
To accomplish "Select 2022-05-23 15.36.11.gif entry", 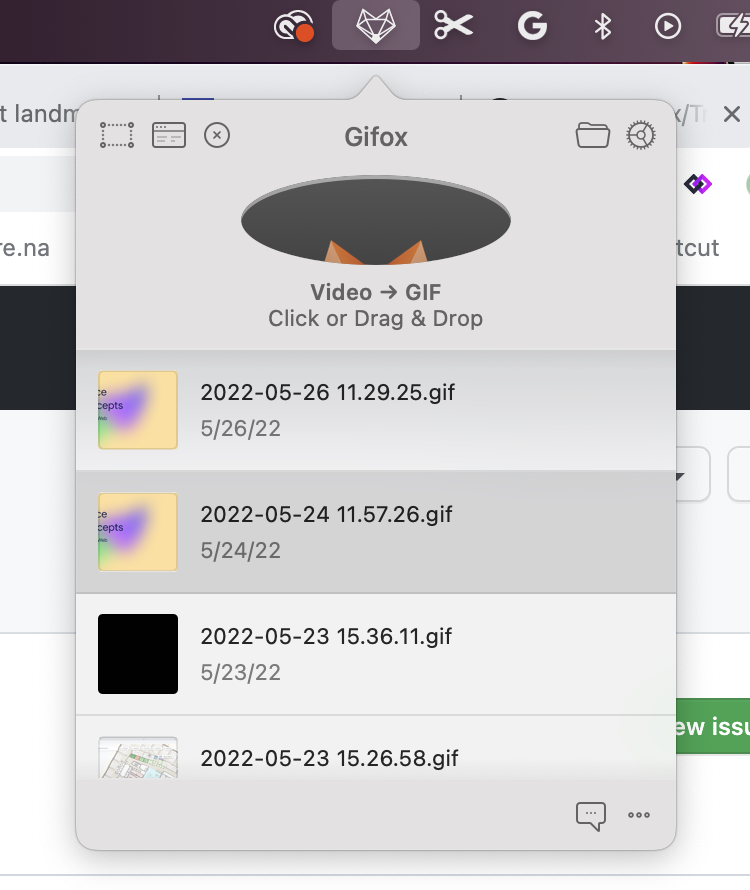I will [x=376, y=654].
